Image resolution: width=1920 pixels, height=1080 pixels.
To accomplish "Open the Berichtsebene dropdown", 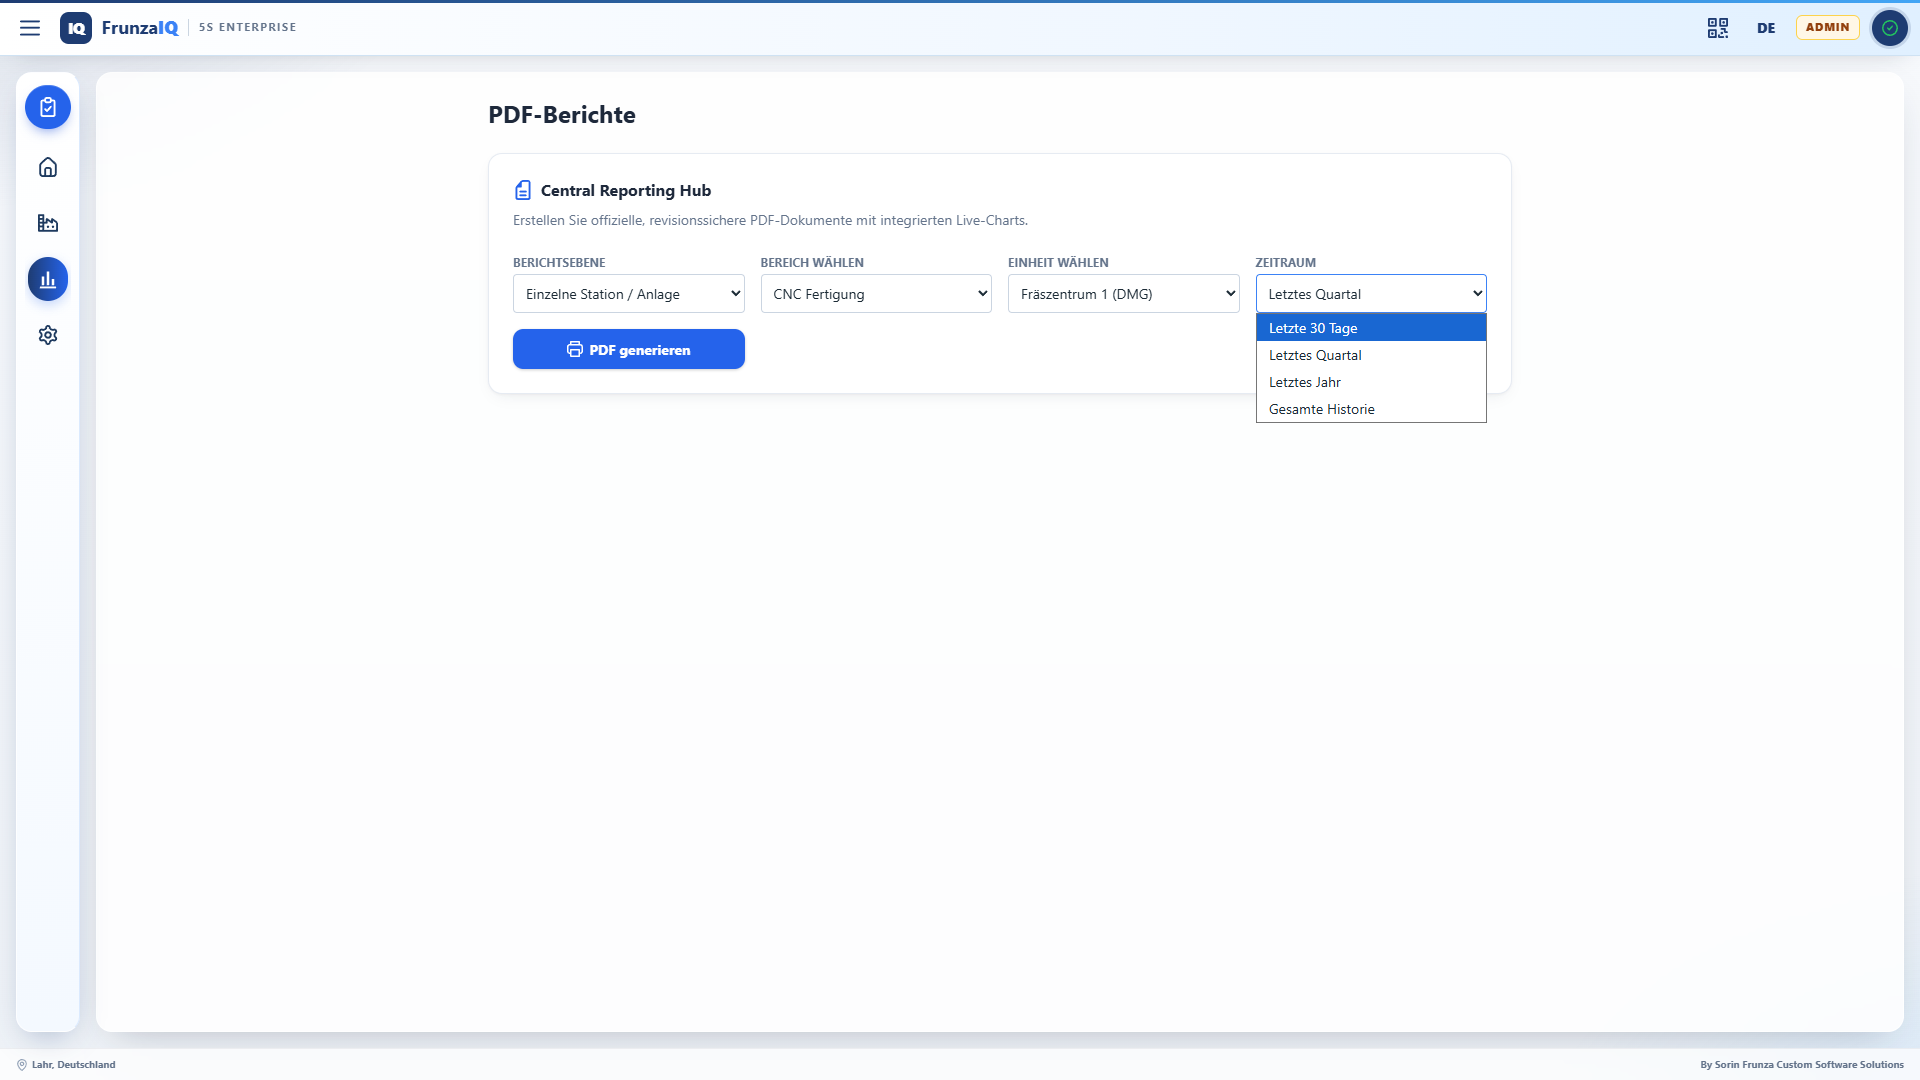I will click(x=628, y=294).
